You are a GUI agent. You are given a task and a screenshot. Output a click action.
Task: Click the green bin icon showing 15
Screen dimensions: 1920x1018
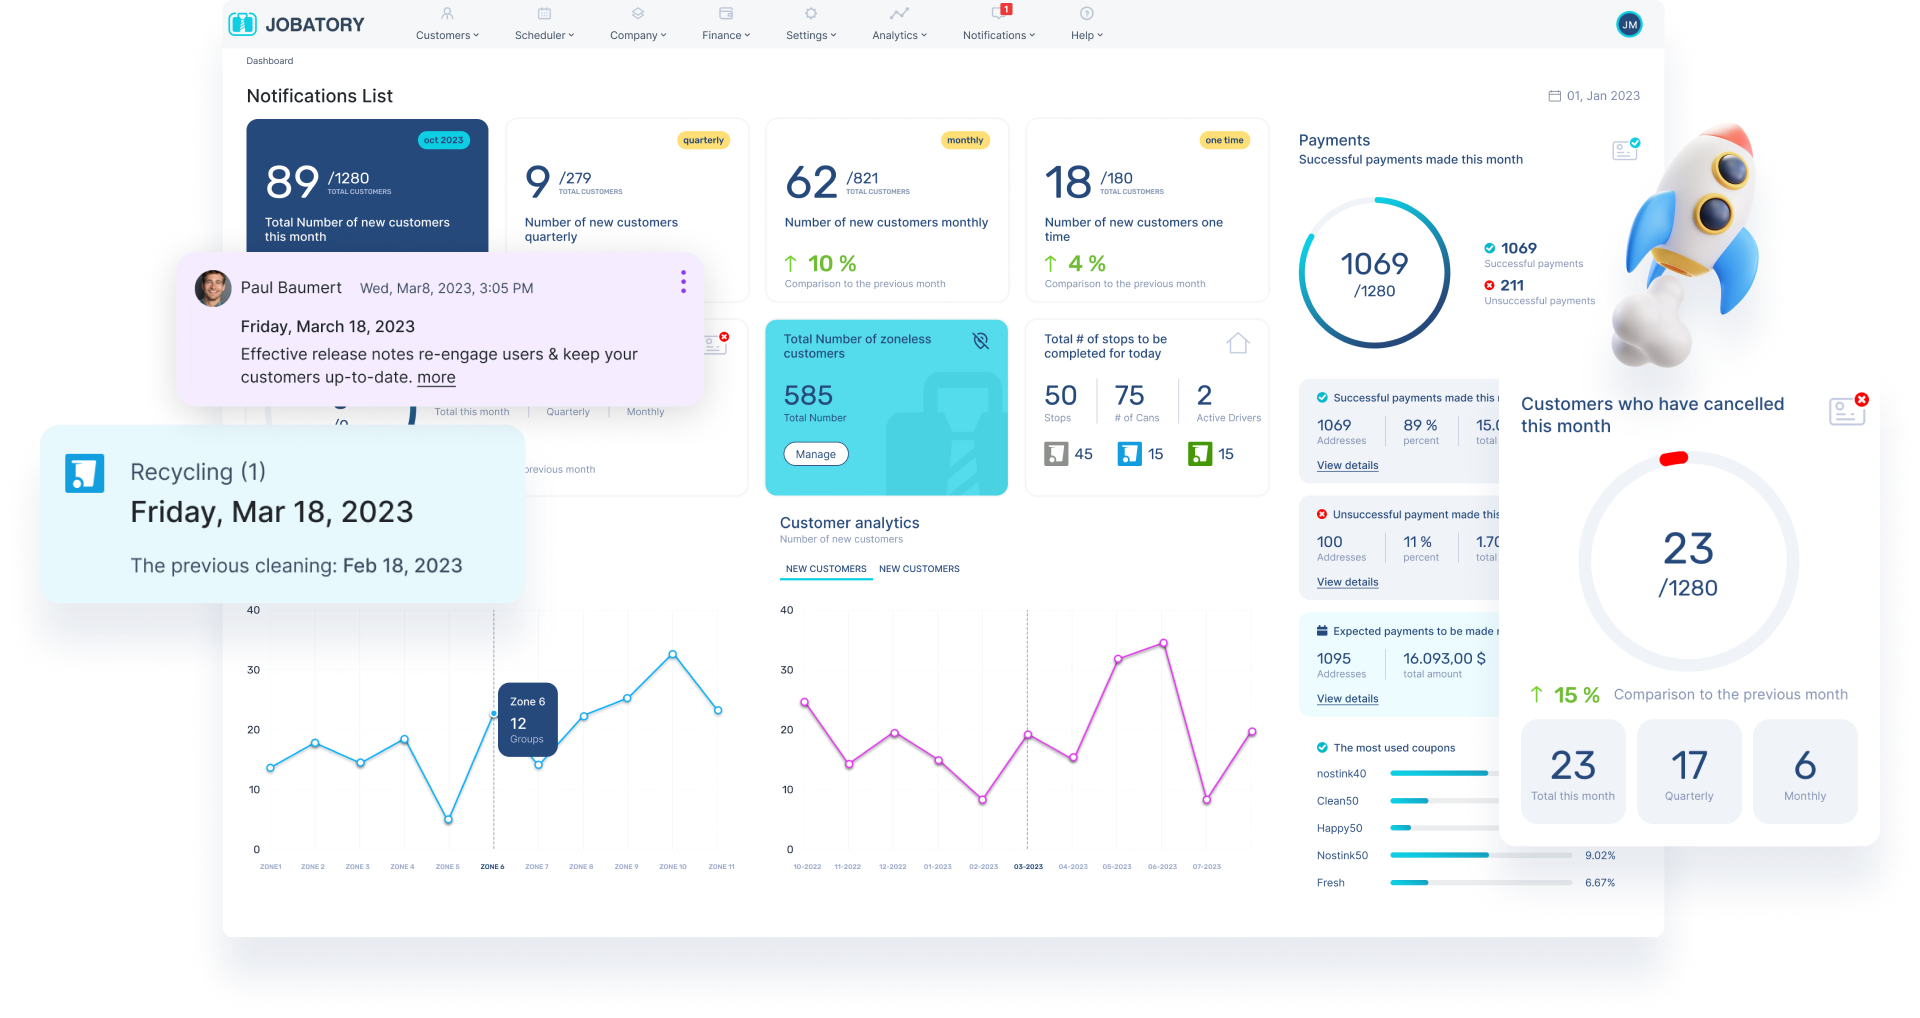tap(1199, 454)
